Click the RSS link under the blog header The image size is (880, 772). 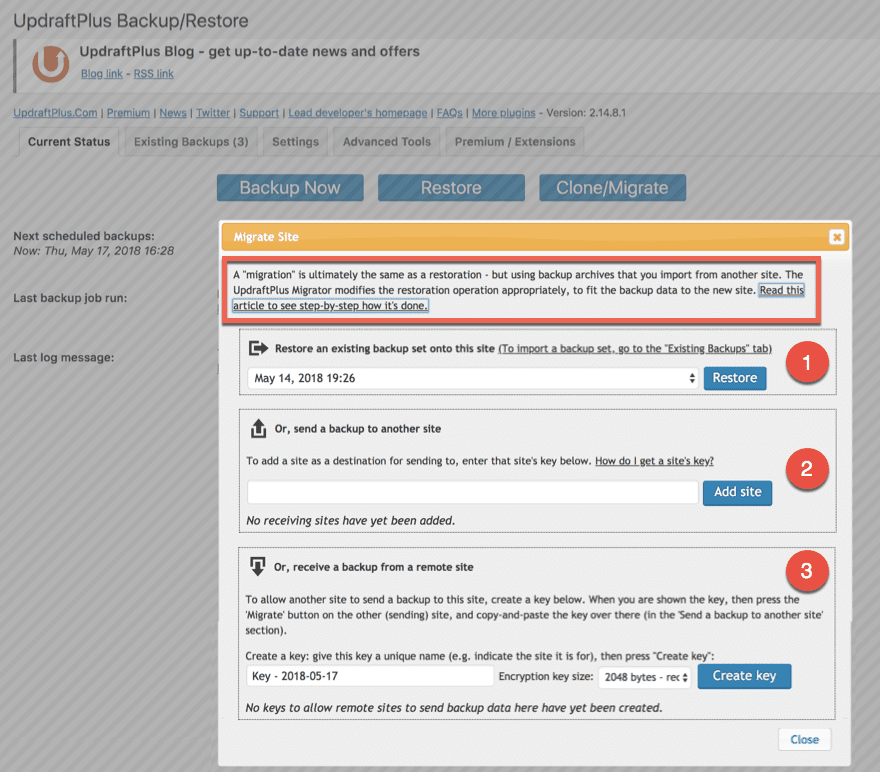click(x=153, y=73)
